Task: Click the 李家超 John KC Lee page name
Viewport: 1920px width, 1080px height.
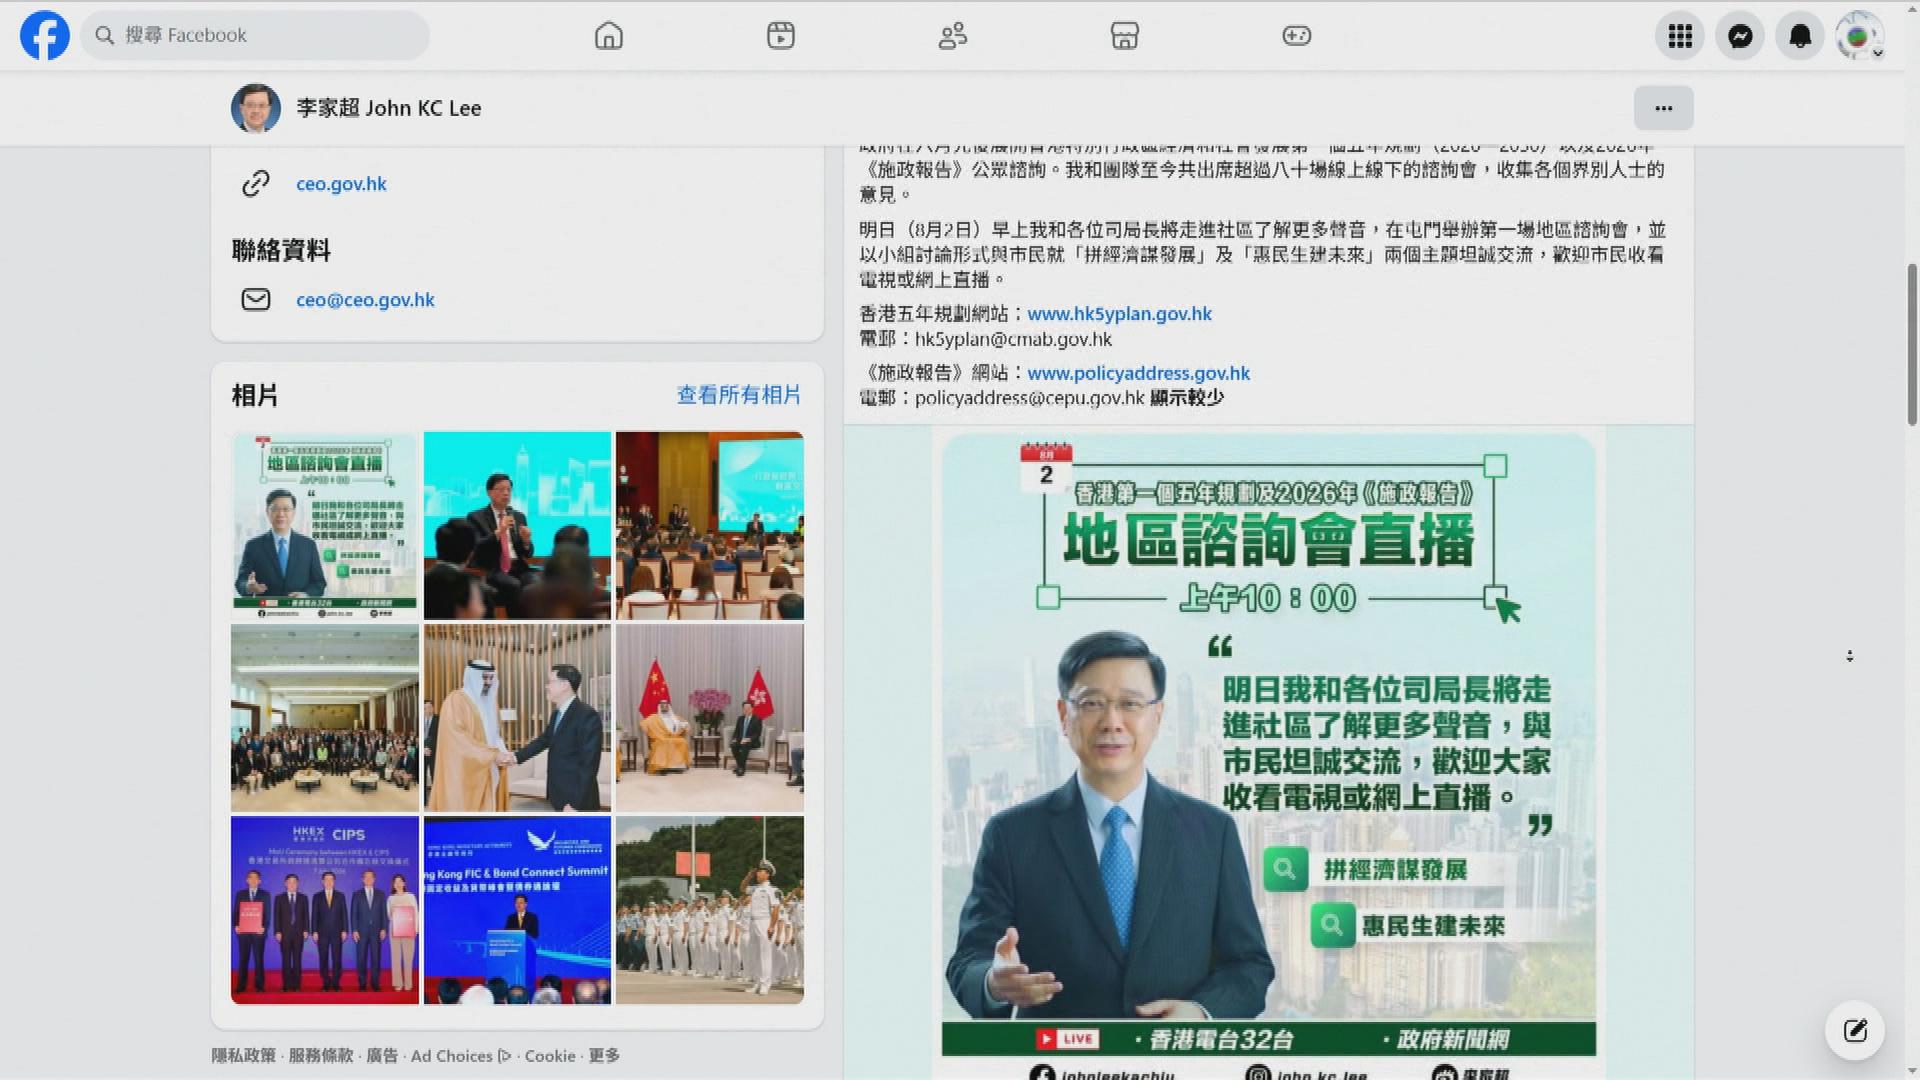Action: point(389,108)
